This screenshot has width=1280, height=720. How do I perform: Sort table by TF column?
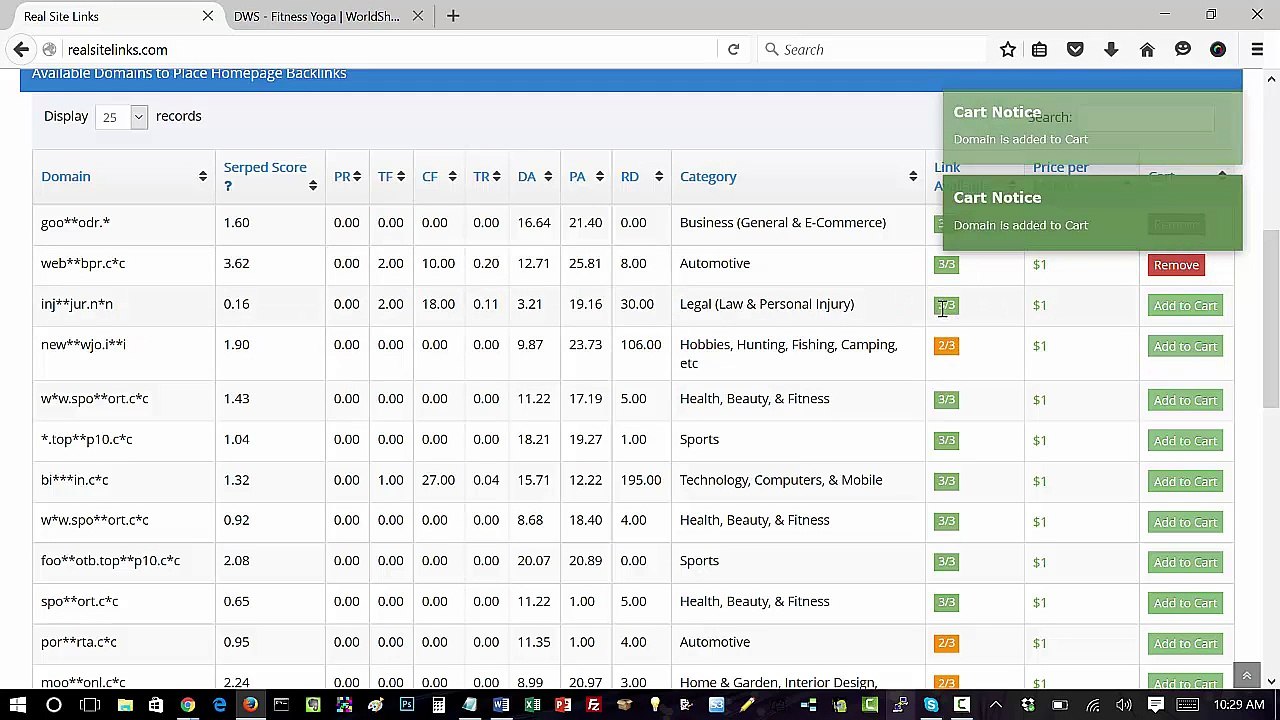391,176
